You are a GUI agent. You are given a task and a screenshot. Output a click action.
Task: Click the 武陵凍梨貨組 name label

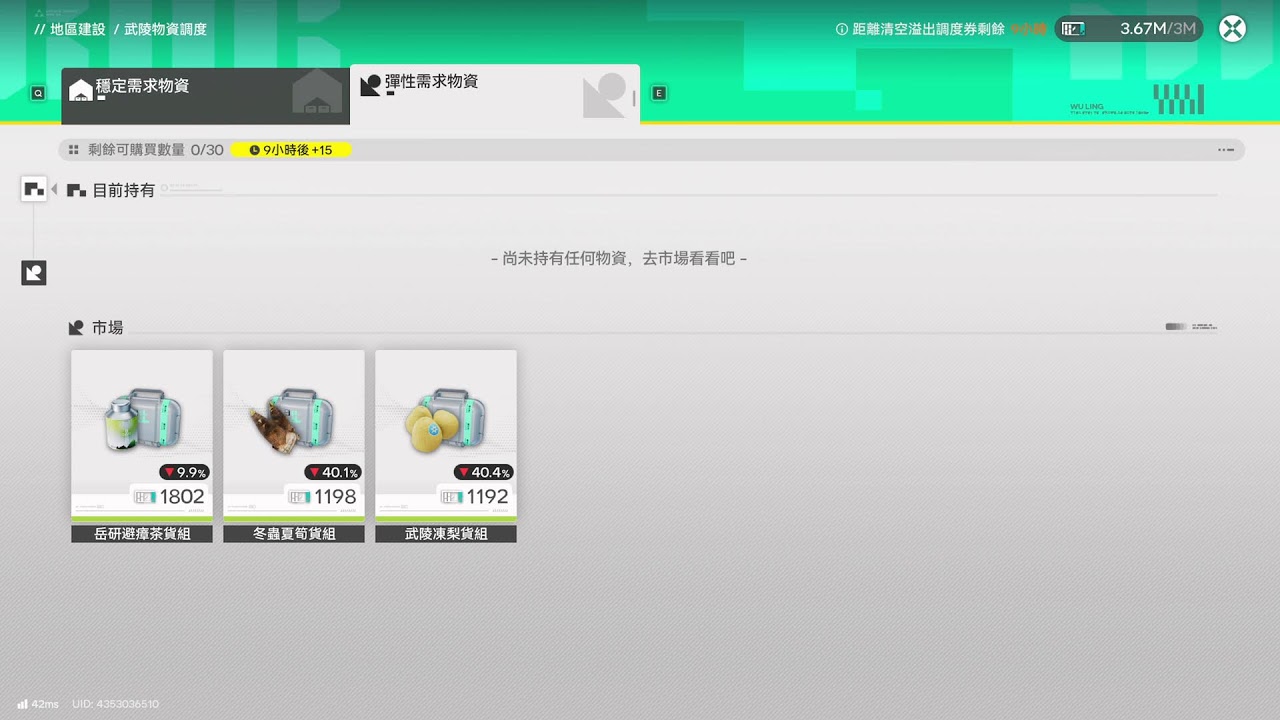click(x=446, y=534)
